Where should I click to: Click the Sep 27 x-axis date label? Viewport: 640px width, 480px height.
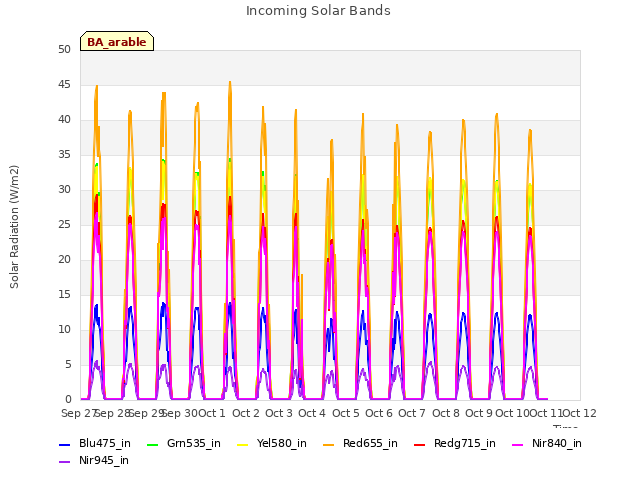[x=79, y=413]
